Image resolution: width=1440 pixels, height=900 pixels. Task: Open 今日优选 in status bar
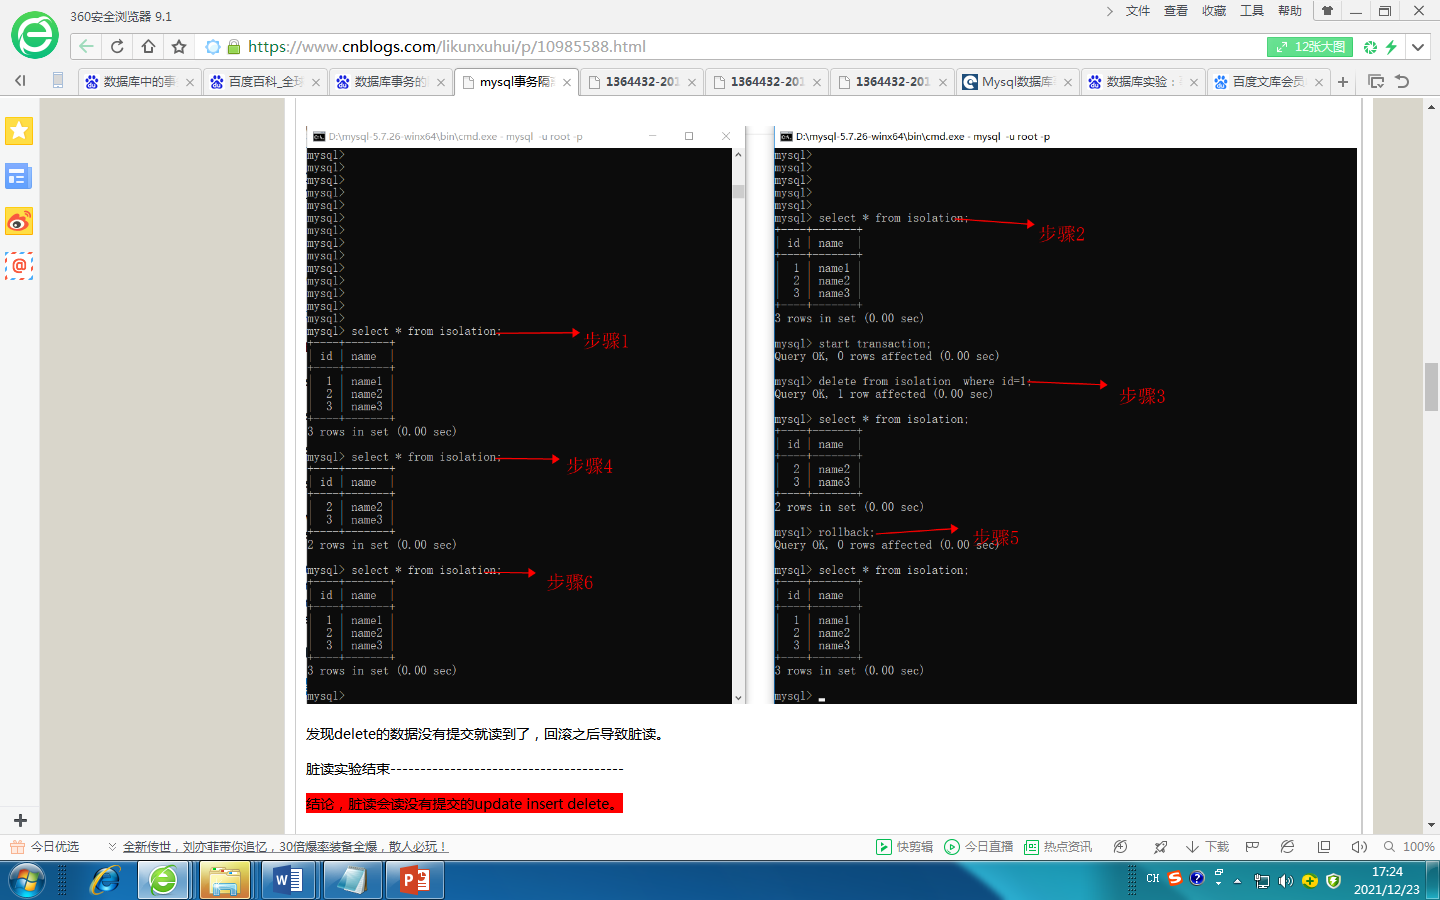(x=44, y=847)
